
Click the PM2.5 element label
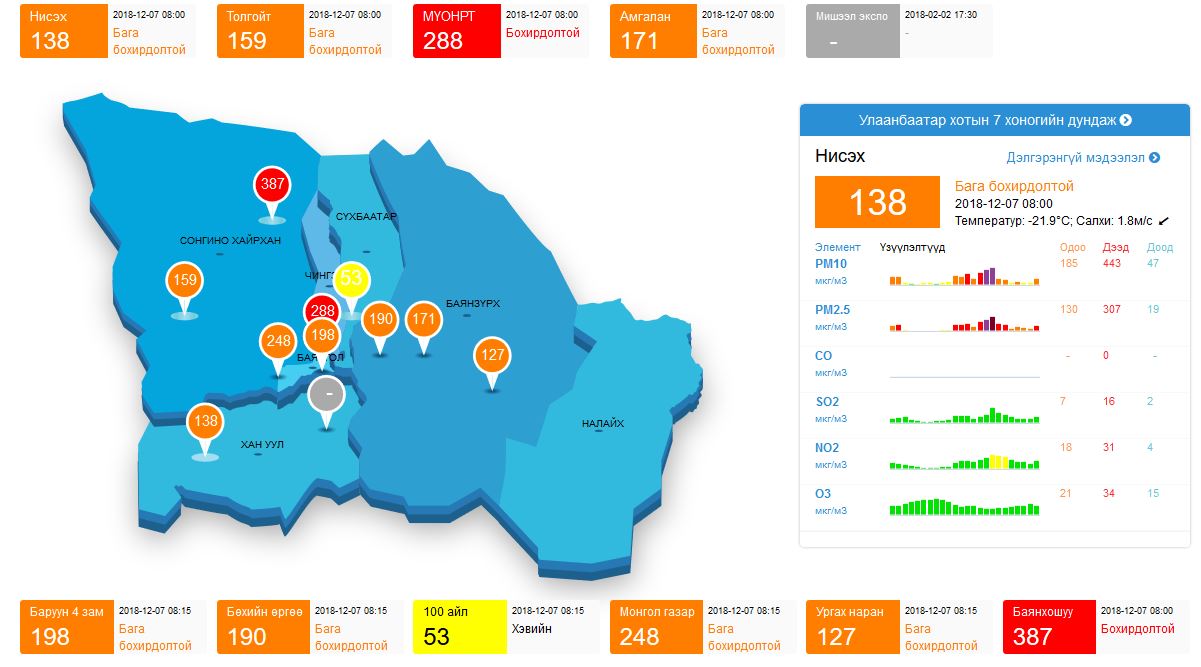(832, 310)
